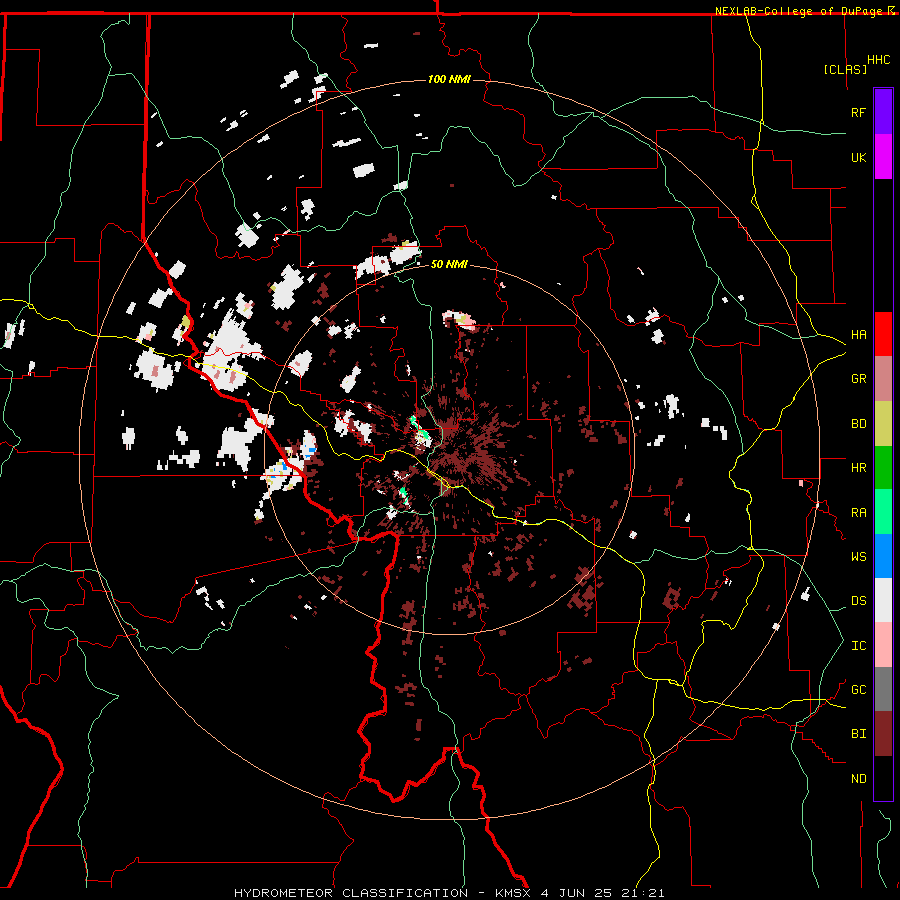
Task: Click the DS legend label
Action: (x=858, y=601)
